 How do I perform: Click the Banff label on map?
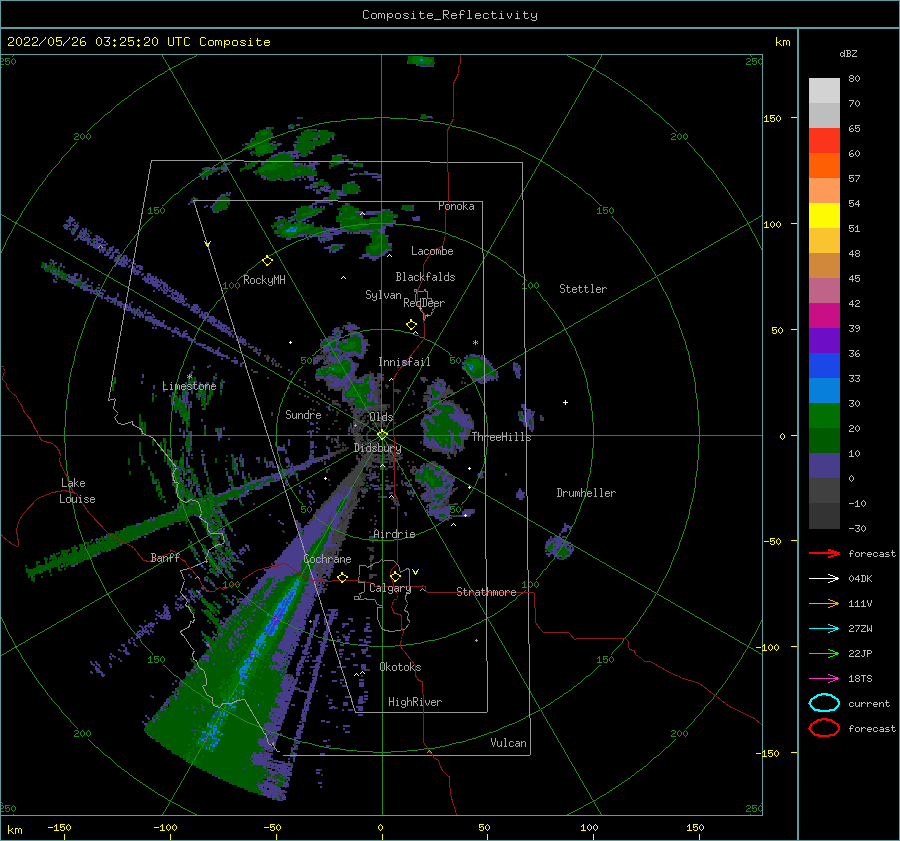pos(165,557)
